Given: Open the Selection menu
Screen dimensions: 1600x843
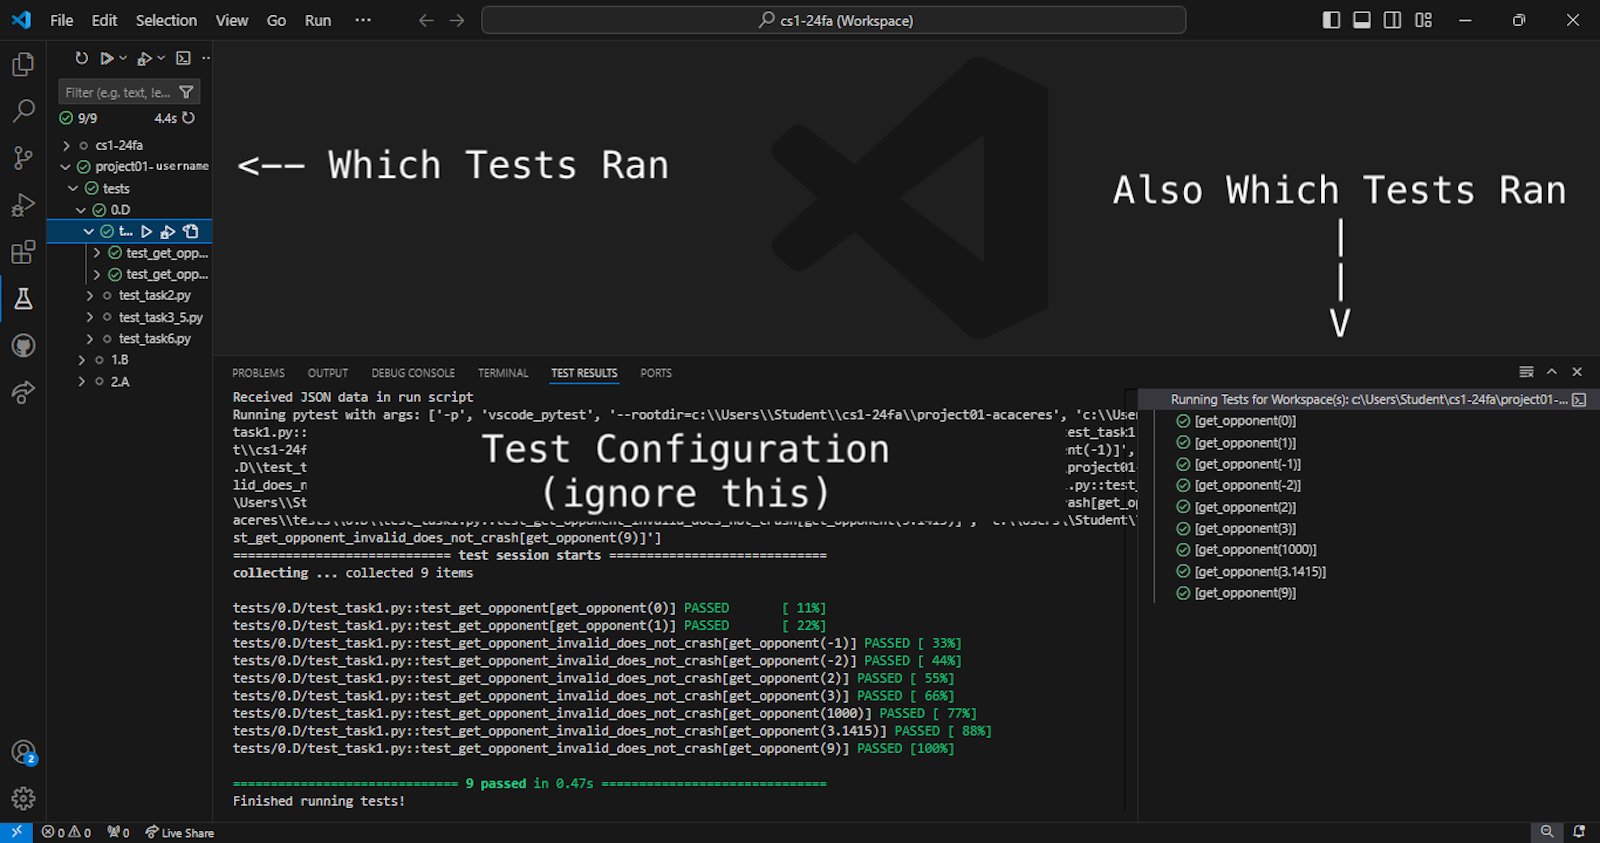Looking at the screenshot, I should click(x=166, y=20).
